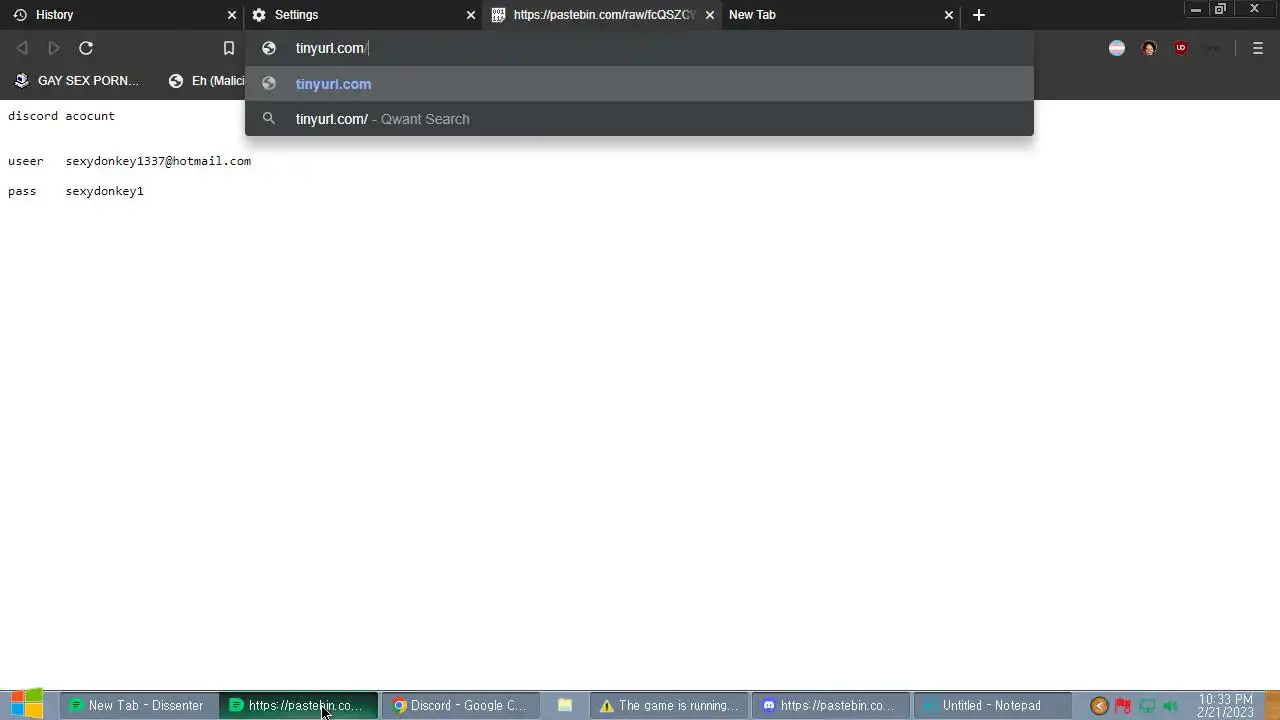Viewport: 1280px width, 720px height.
Task: Close the New Tab tab
Action: [949, 15]
